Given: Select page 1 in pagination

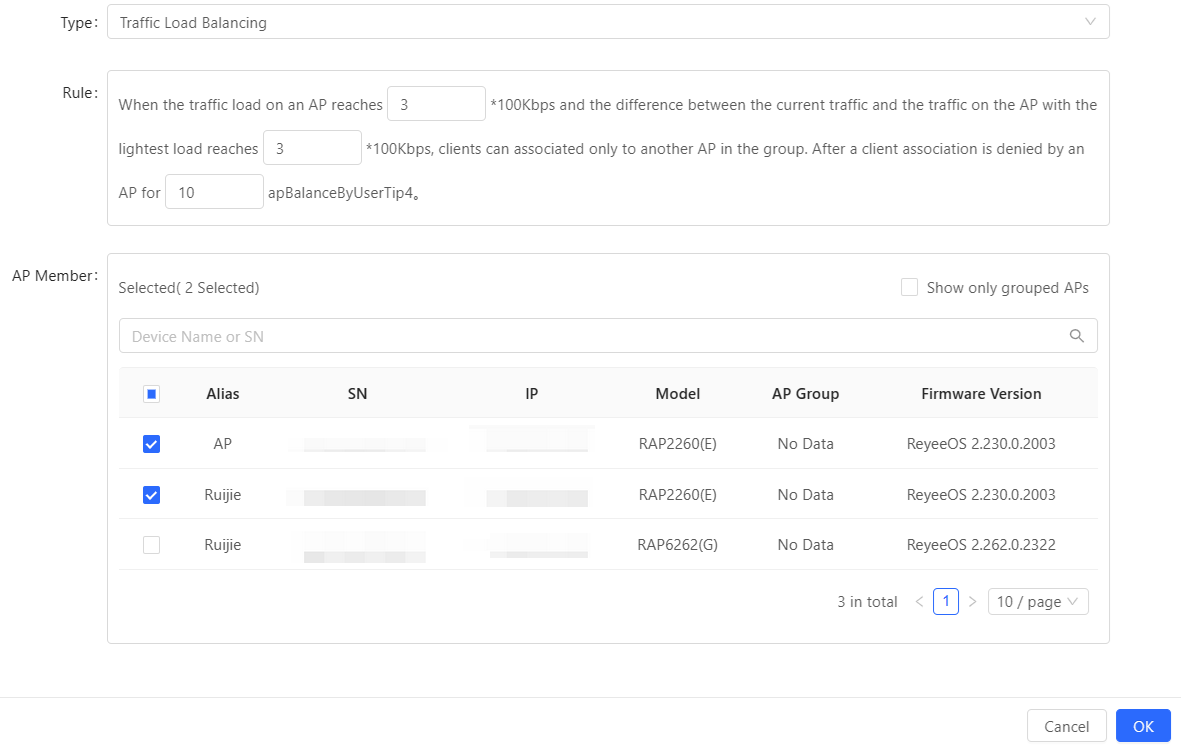Looking at the screenshot, I should click(945, 602).
